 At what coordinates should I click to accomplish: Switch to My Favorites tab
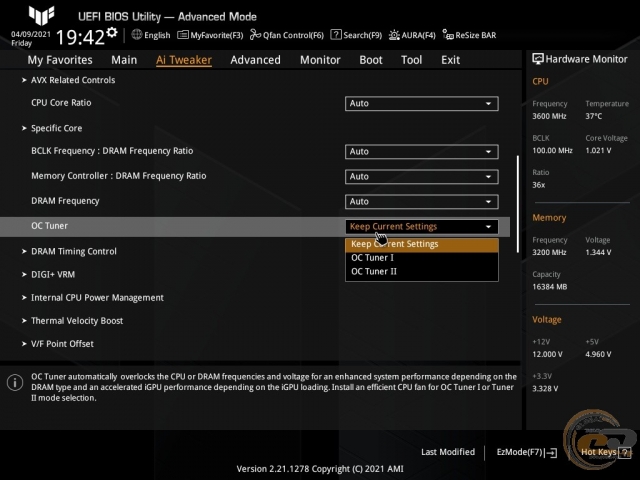[x=60, y=60]
